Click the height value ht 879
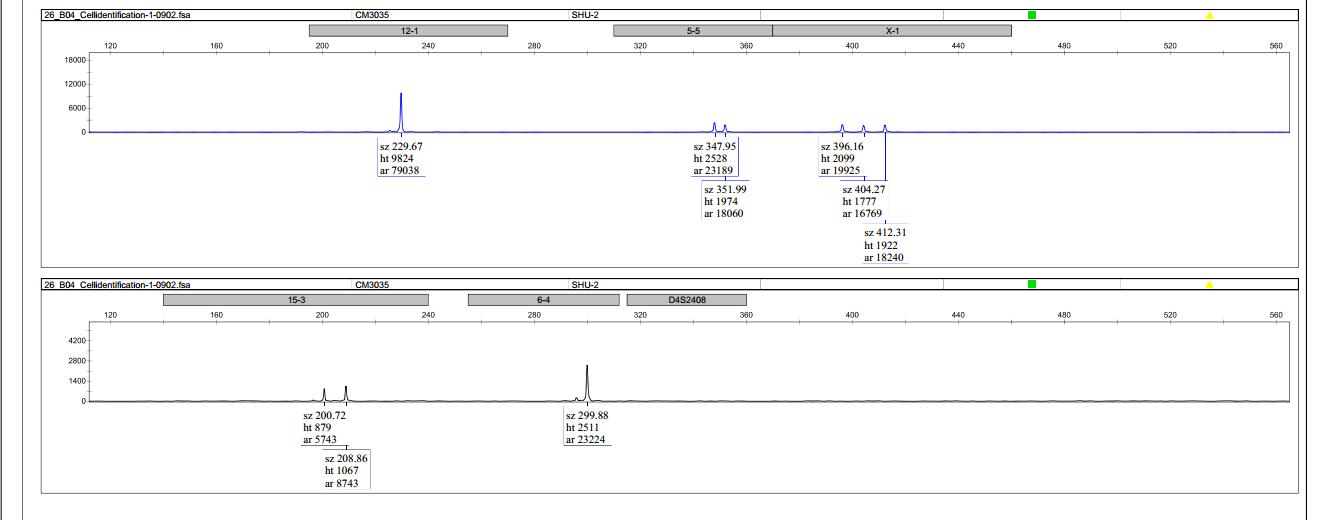The height and width of the screenshot is (520, 1325). 317,427
